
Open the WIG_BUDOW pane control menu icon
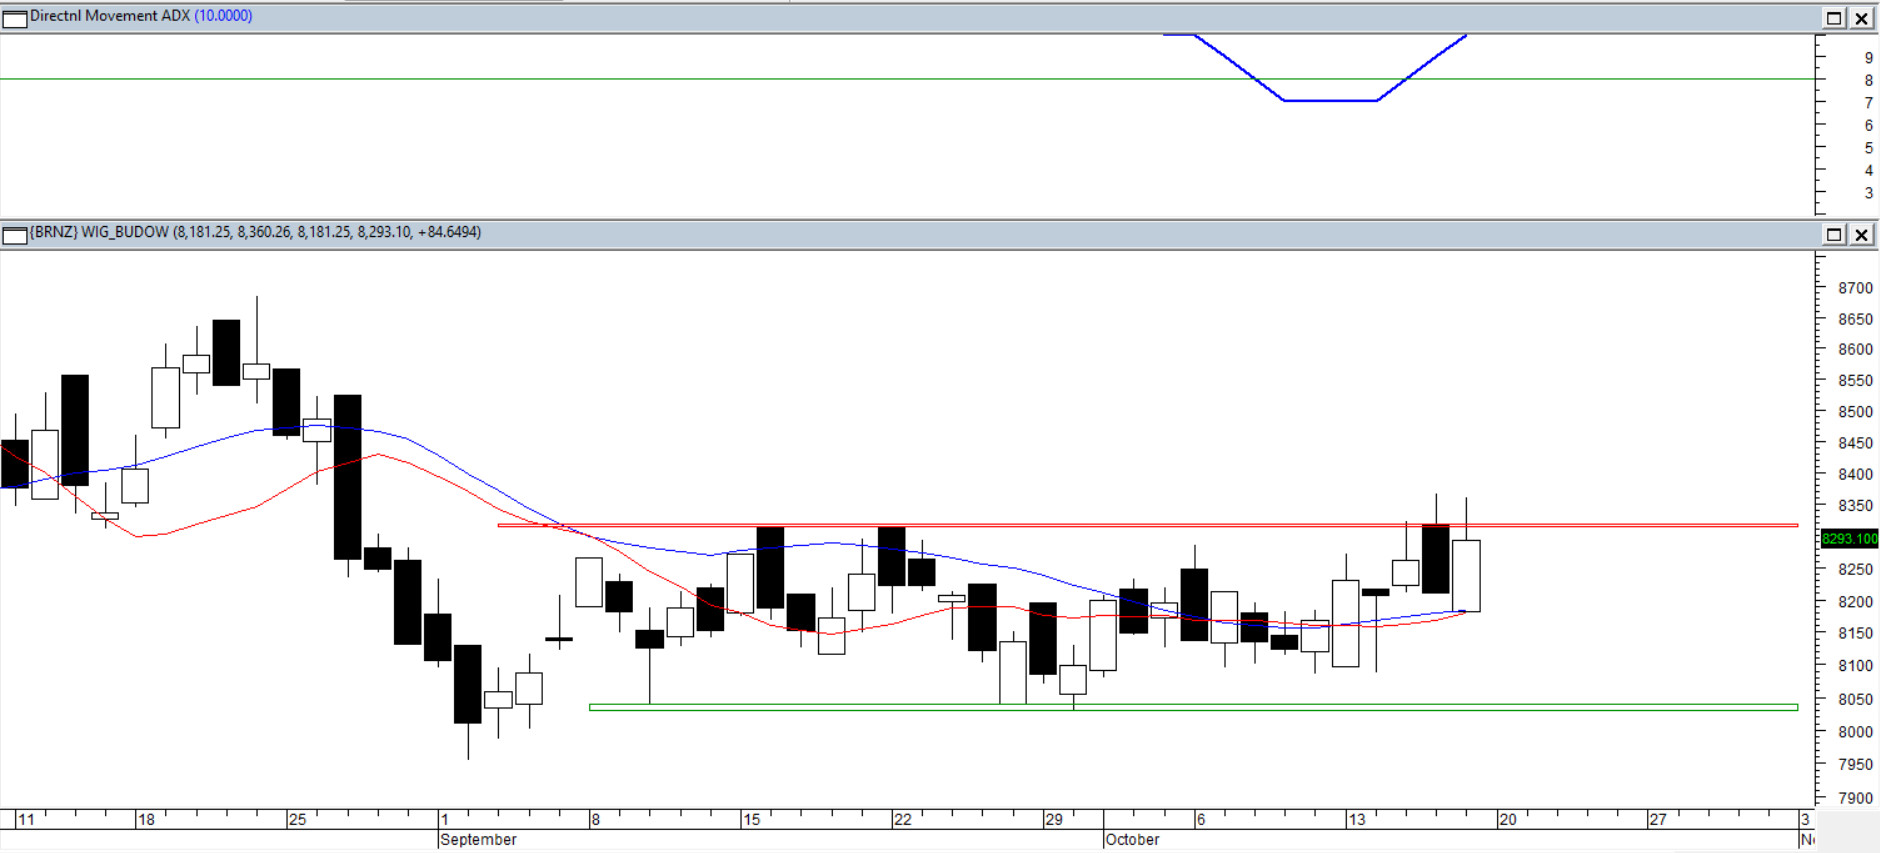point(15,236)
